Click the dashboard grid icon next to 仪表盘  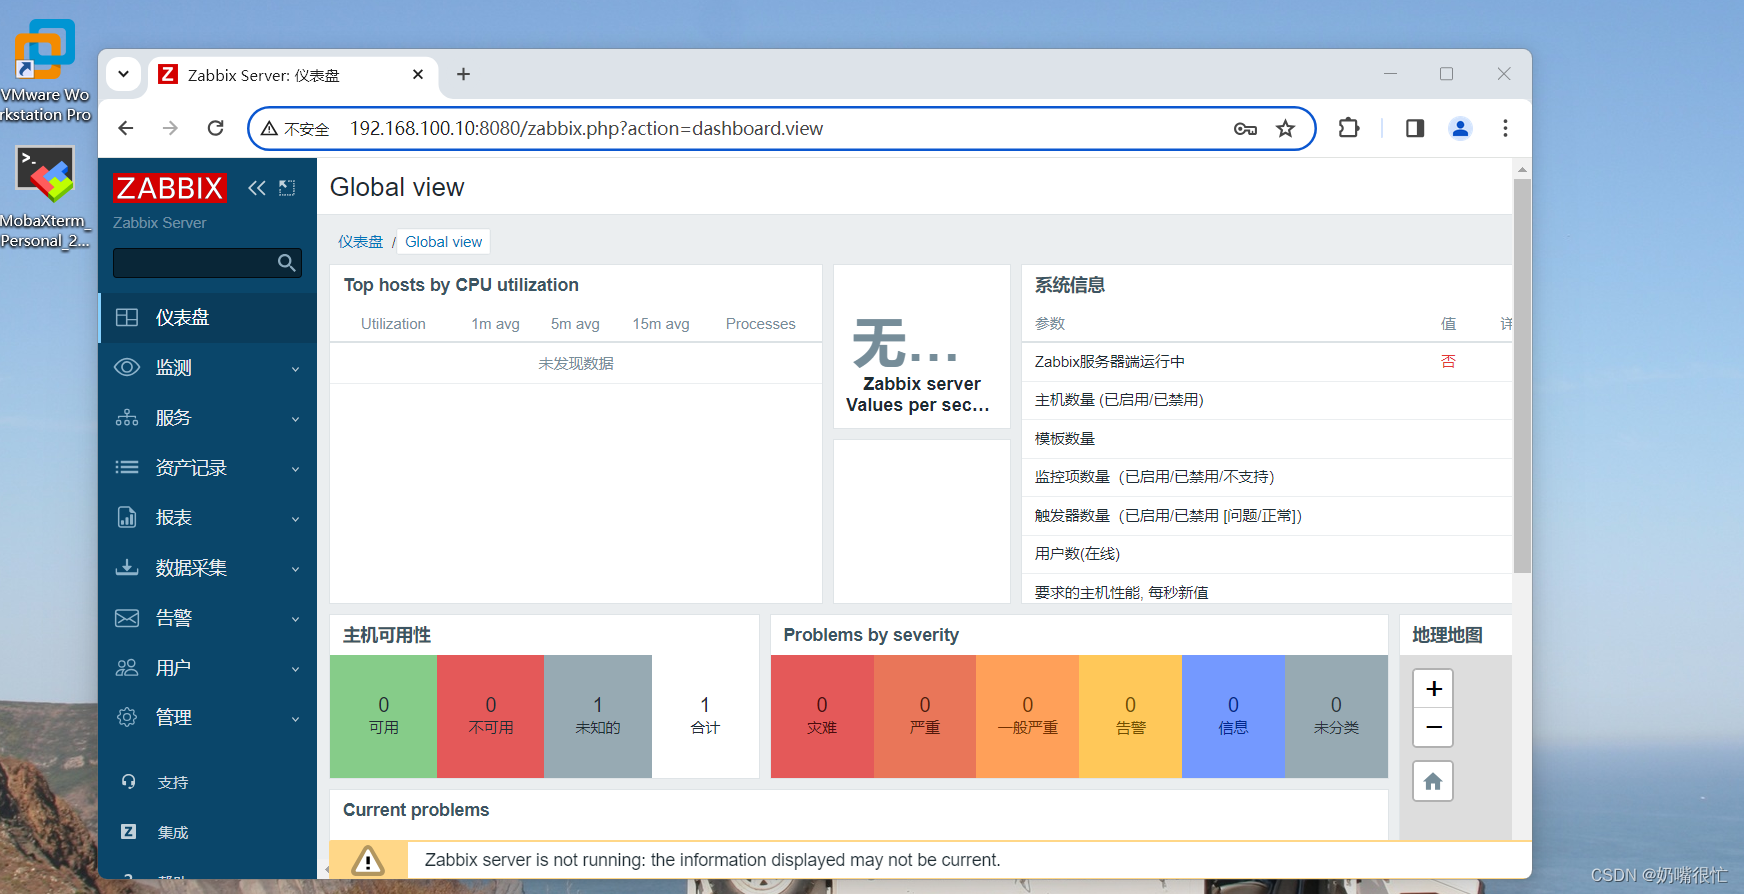[x=127, y=318]
